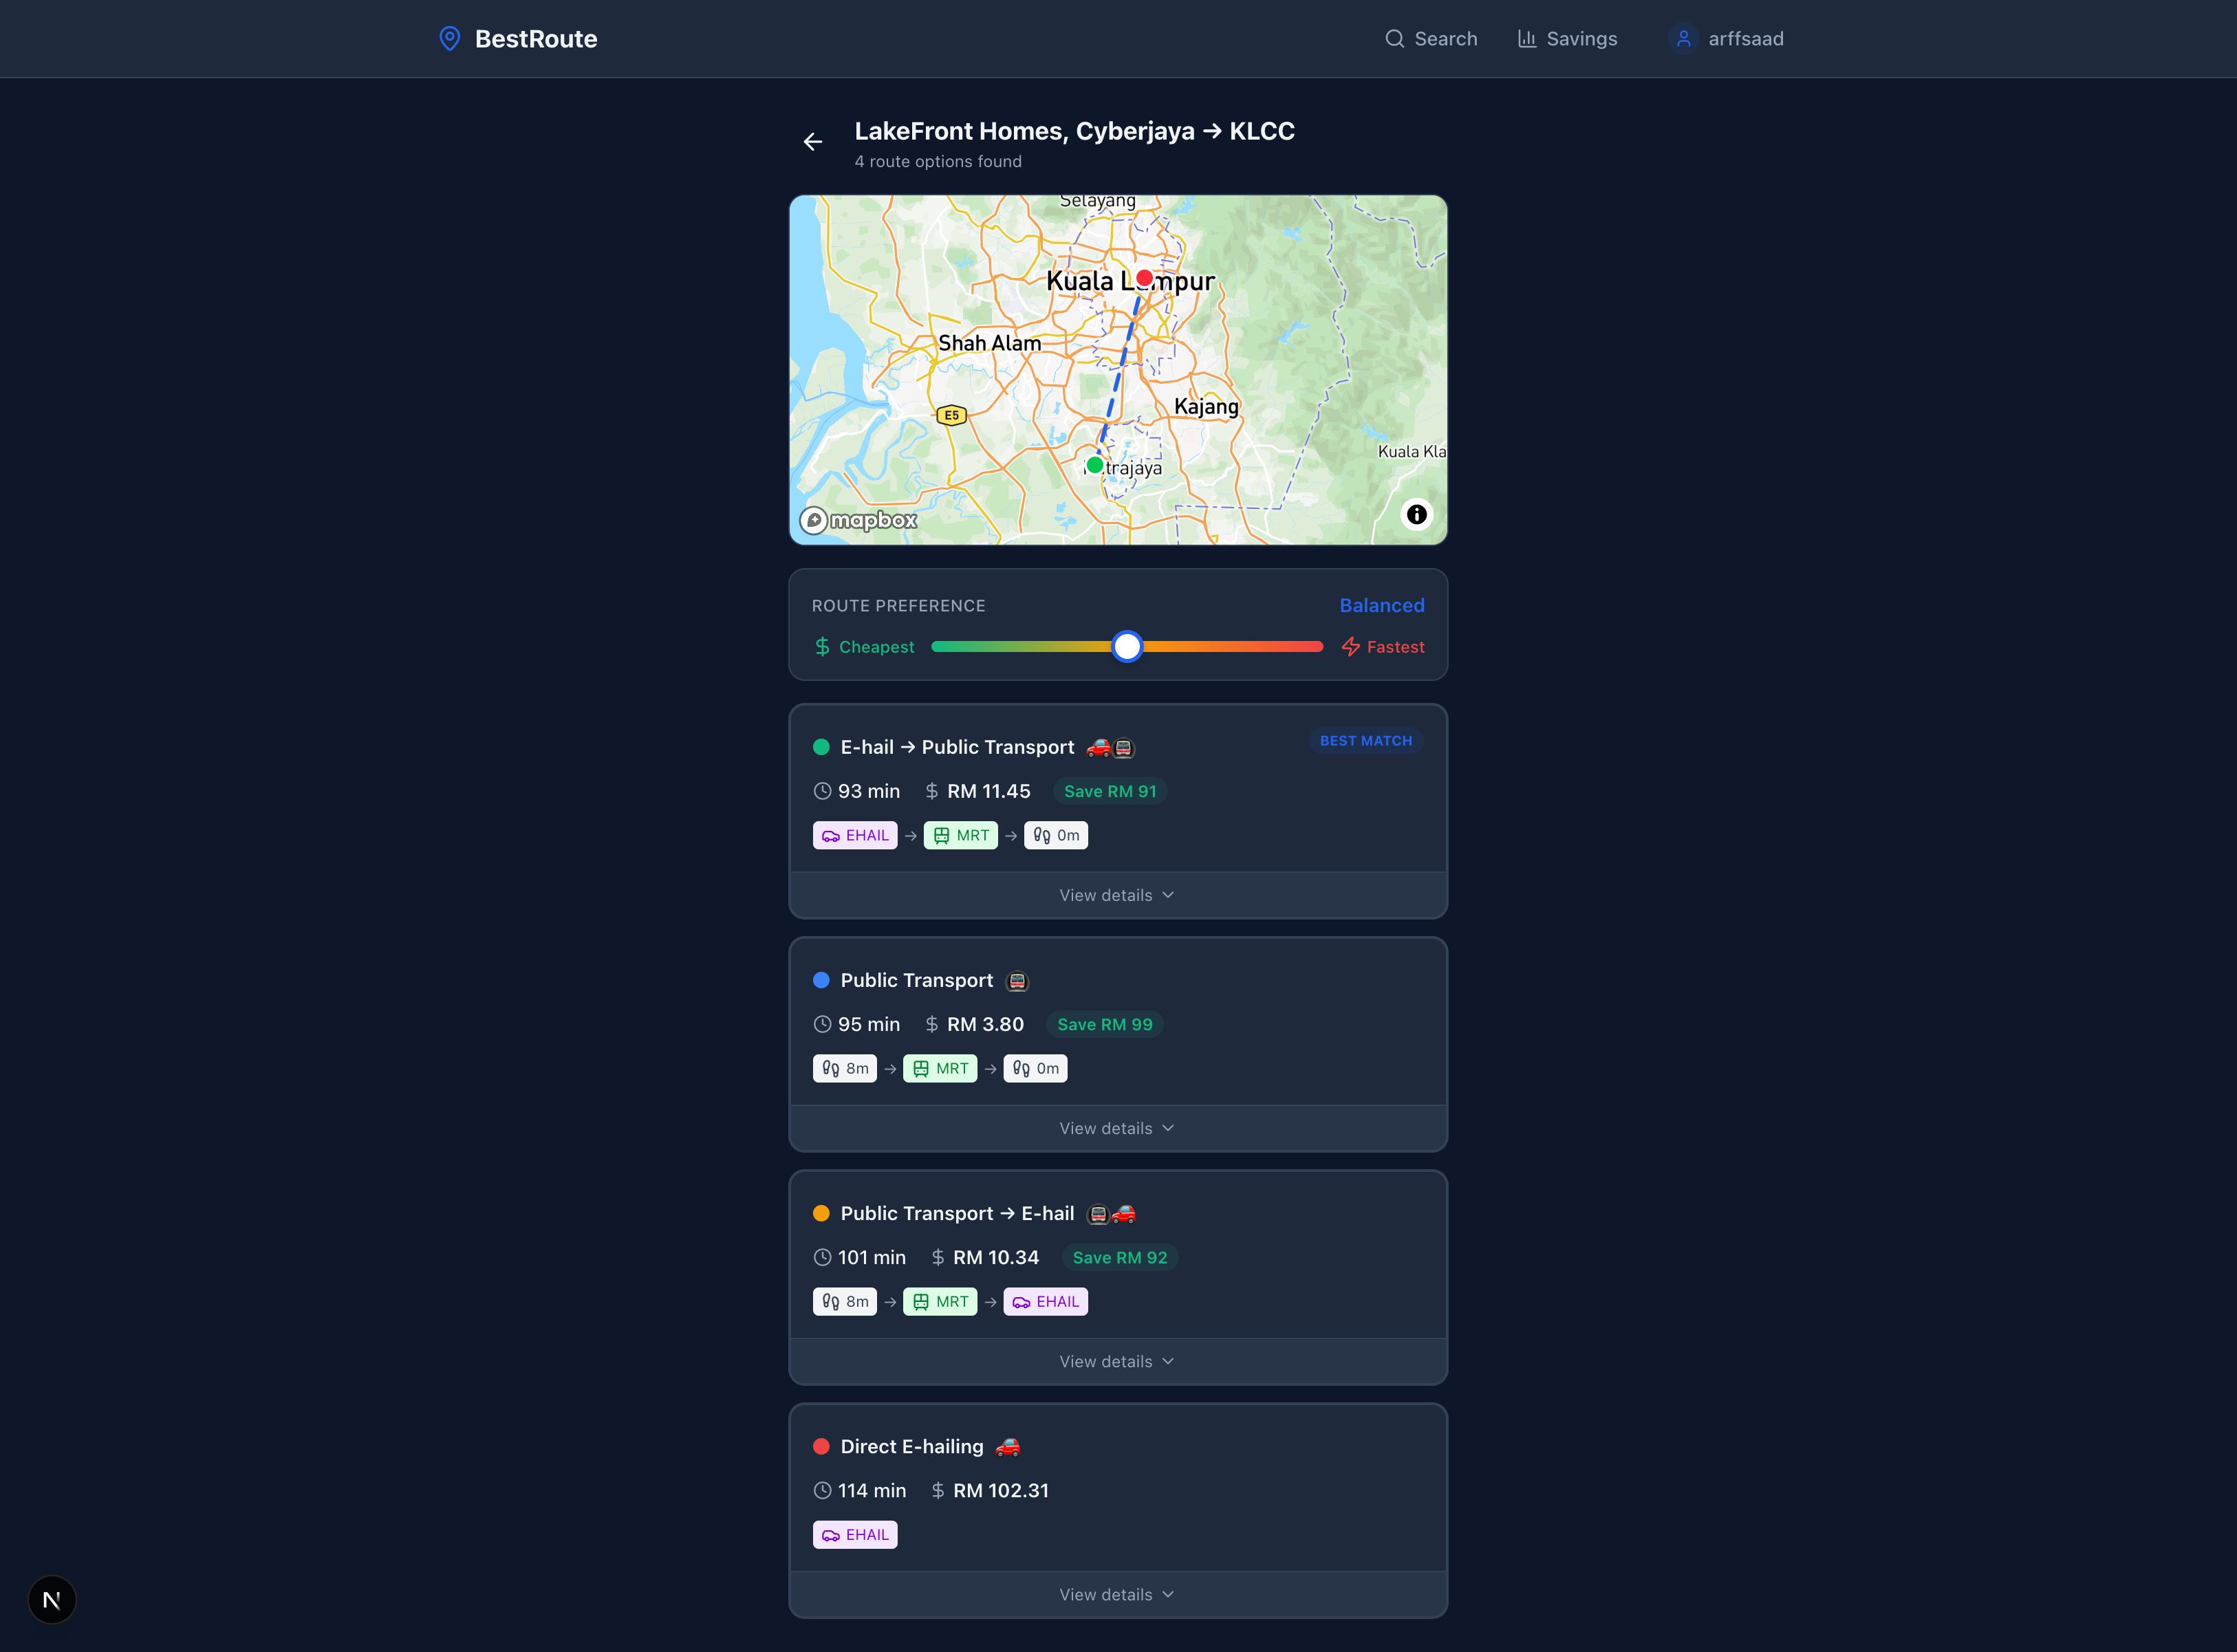Expand View details for 95 min route
The image size is (2237, 1652).
tap(1117, 1128)
